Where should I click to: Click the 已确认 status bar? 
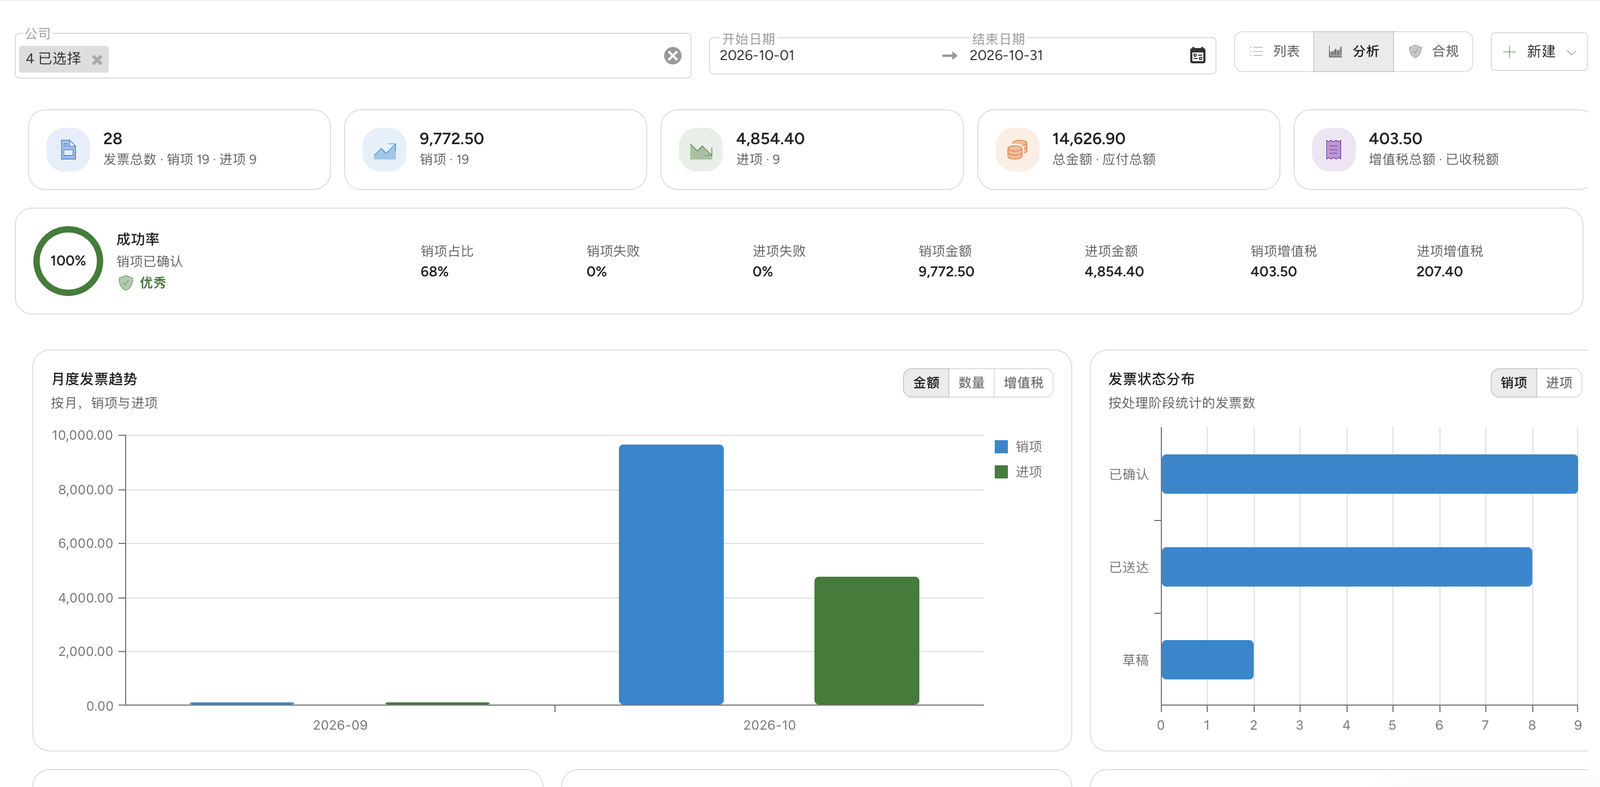(1369, 474)
